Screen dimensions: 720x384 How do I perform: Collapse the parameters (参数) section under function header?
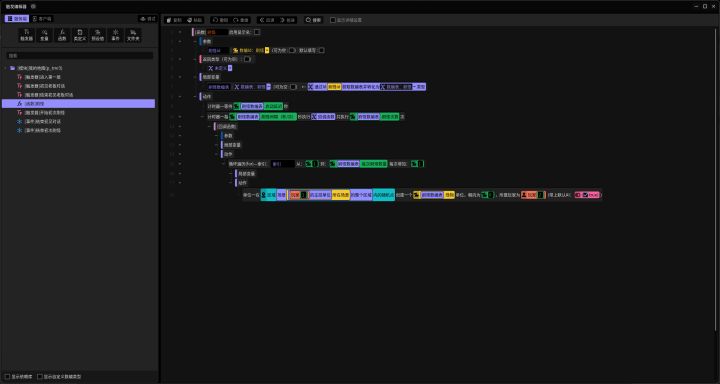[x=195, y=41]
